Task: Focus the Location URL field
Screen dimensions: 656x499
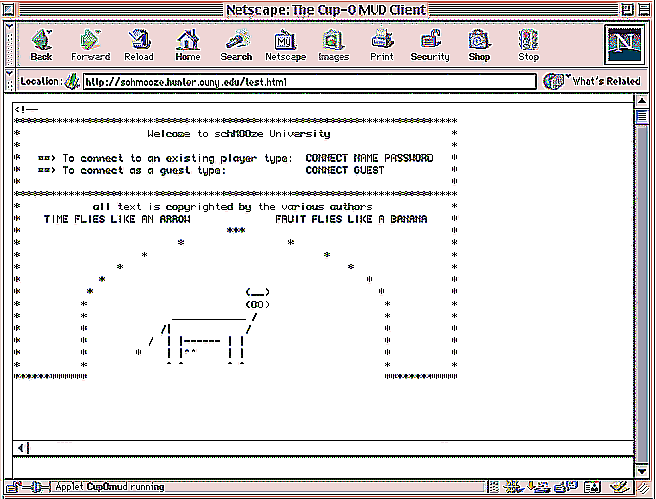Action: point(310,82)
